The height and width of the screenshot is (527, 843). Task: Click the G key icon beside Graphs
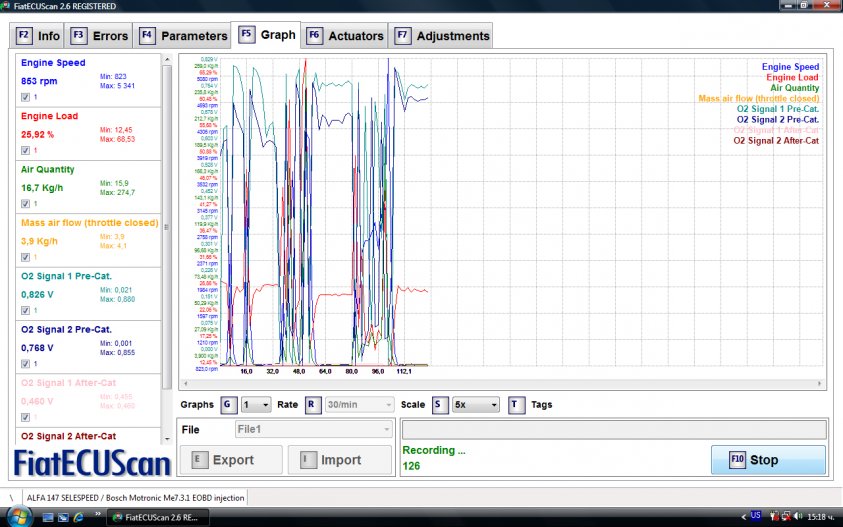click(x=227, y=404)
